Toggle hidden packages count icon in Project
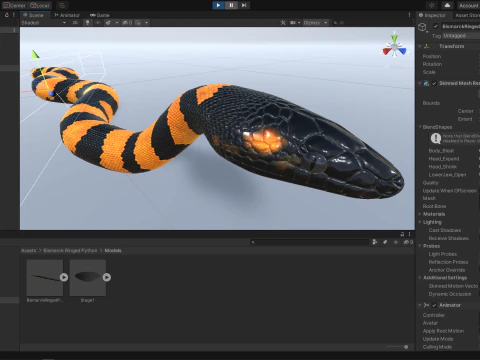The width and height of the screenshot is (480, 360). (x=408, y=242)
